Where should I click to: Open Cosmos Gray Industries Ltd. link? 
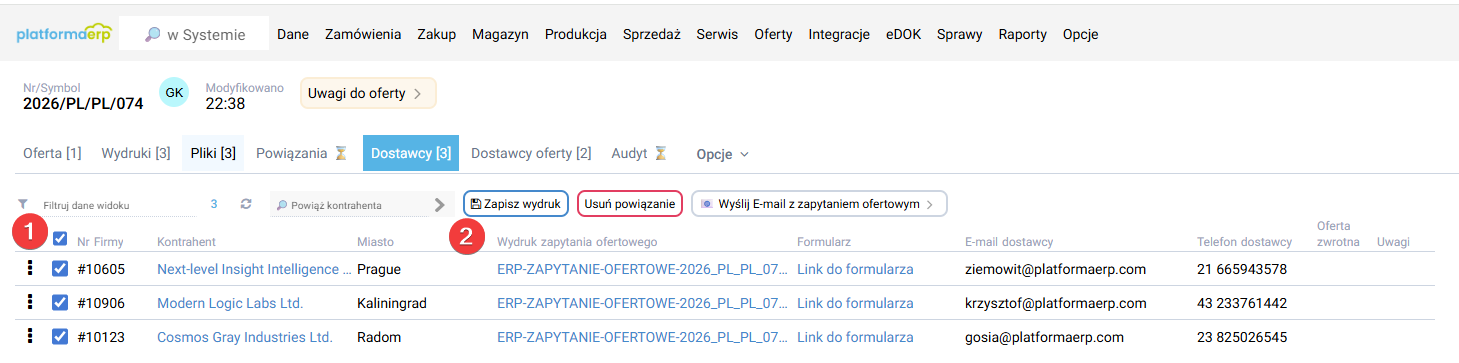click(245, 337)
